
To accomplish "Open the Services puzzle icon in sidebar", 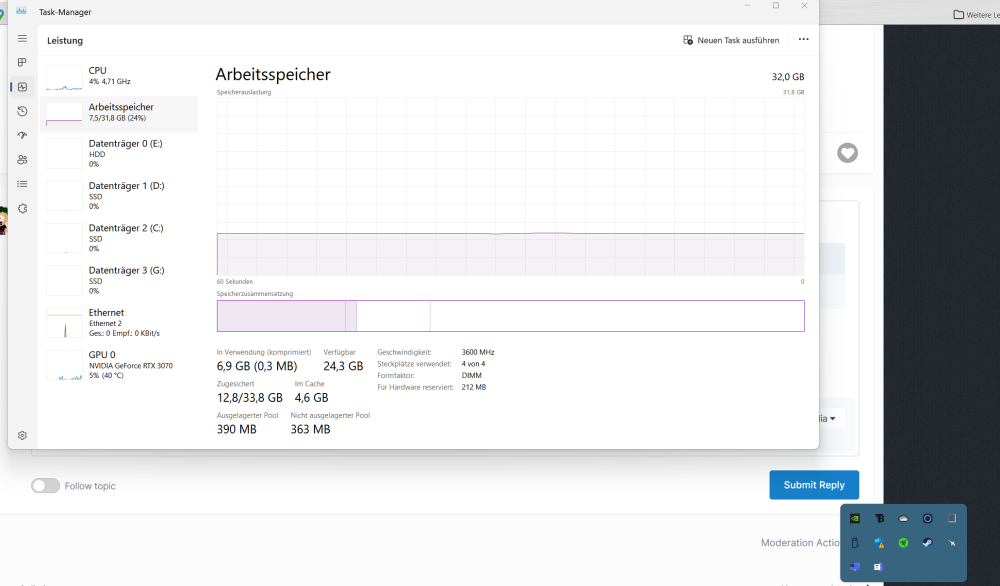I will tap(22, 208).
